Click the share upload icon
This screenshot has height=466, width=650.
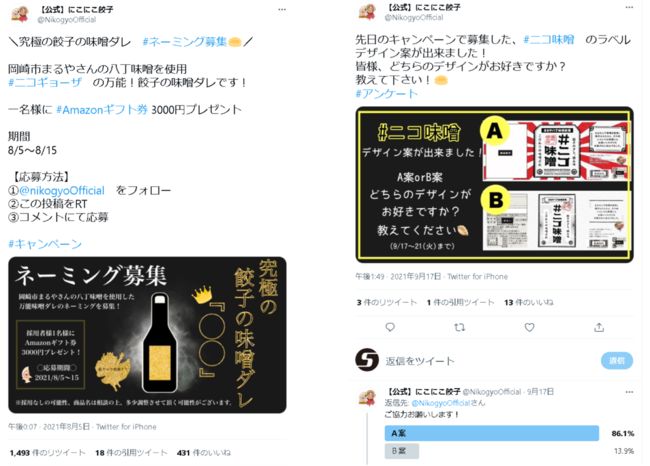pos(599,327)
